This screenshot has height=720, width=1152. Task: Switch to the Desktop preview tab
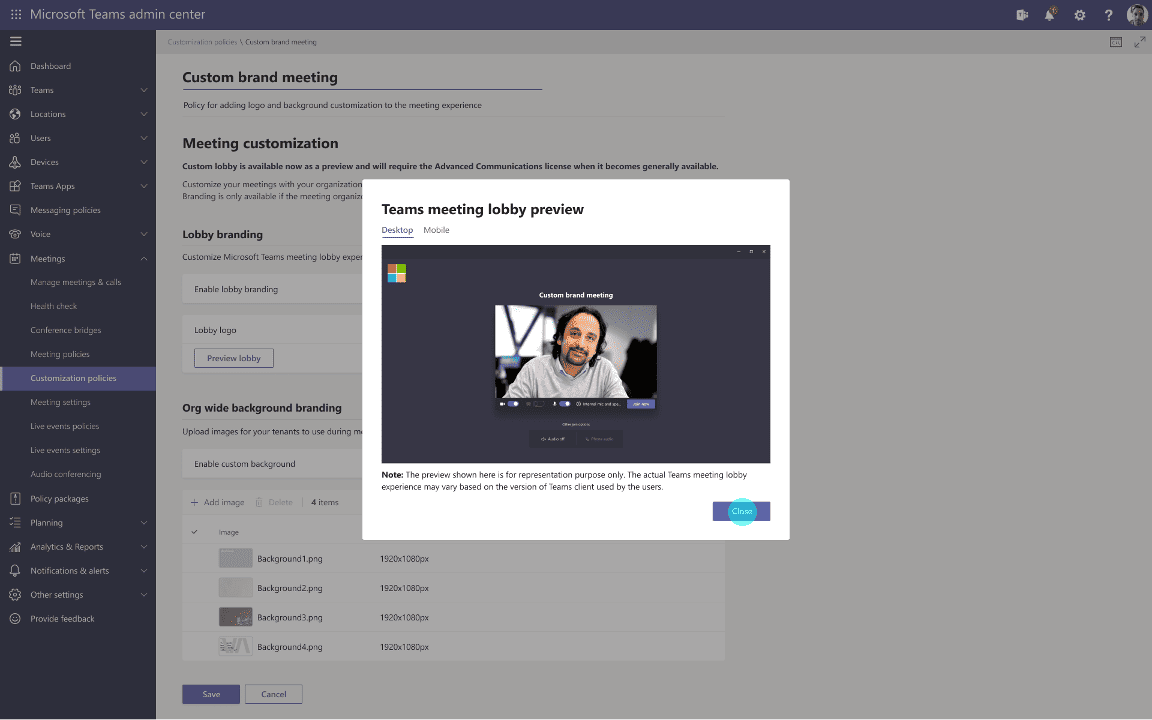tap(397, 230)
